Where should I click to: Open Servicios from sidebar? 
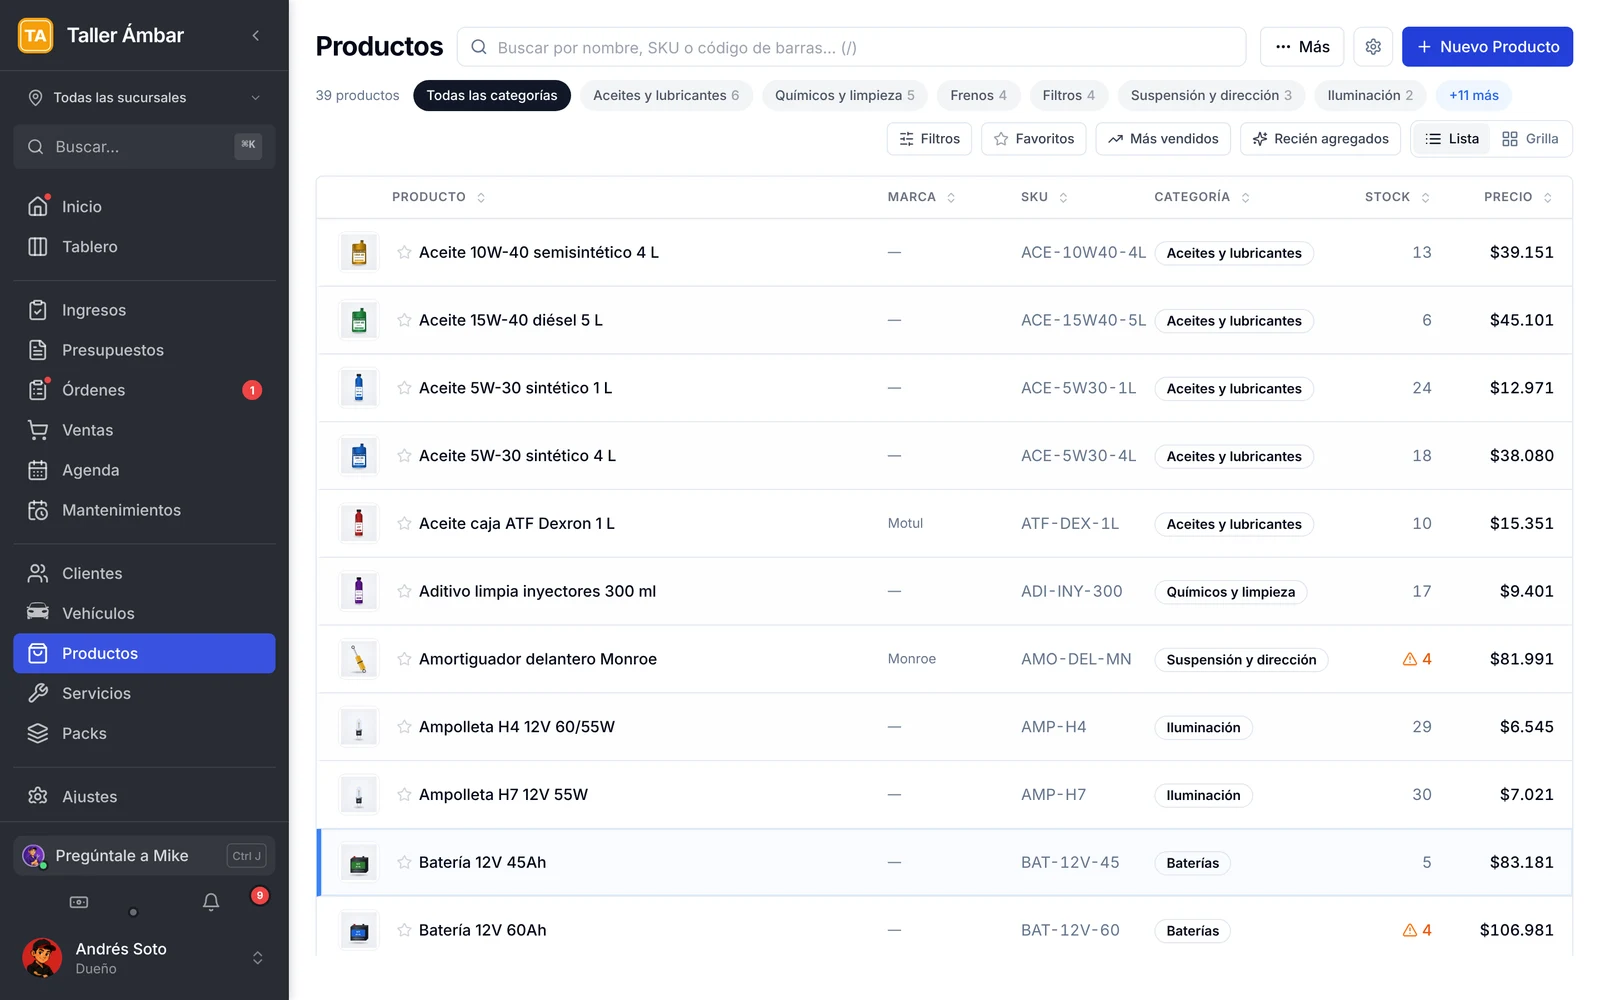[144, 693]
